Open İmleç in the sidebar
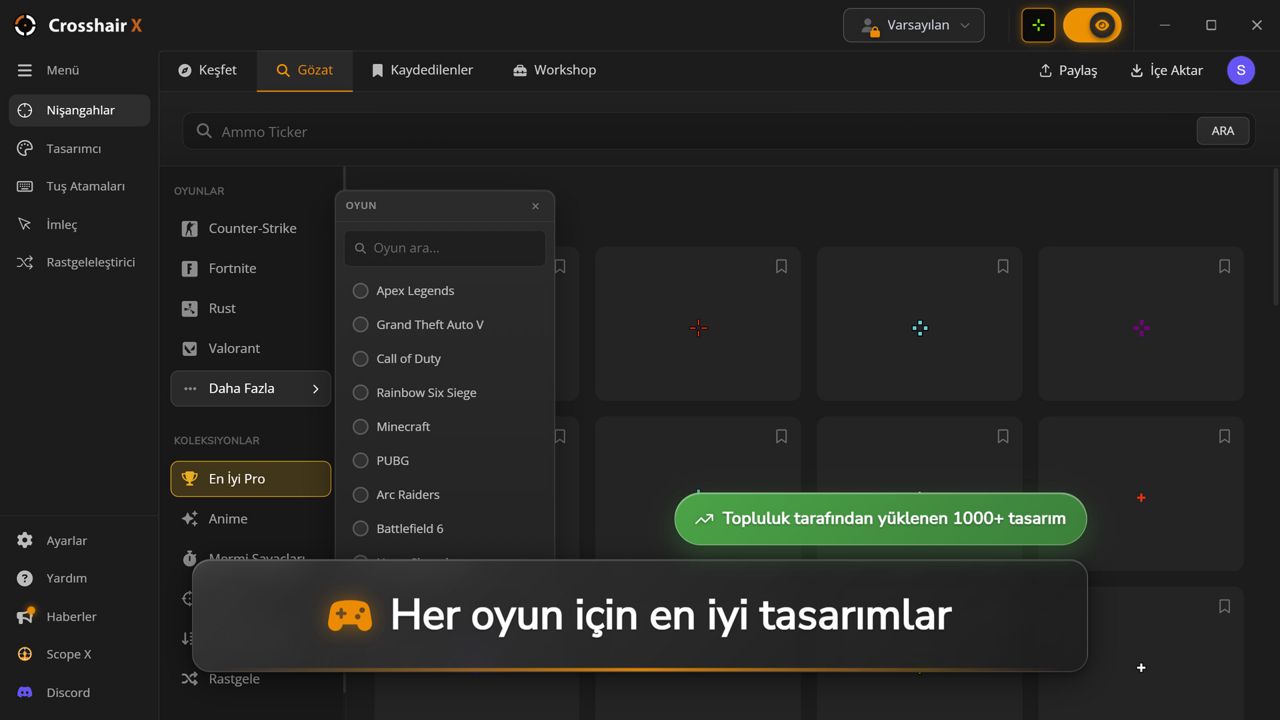The height and width of the screenshot is (720, 1280). click(80, 224)
